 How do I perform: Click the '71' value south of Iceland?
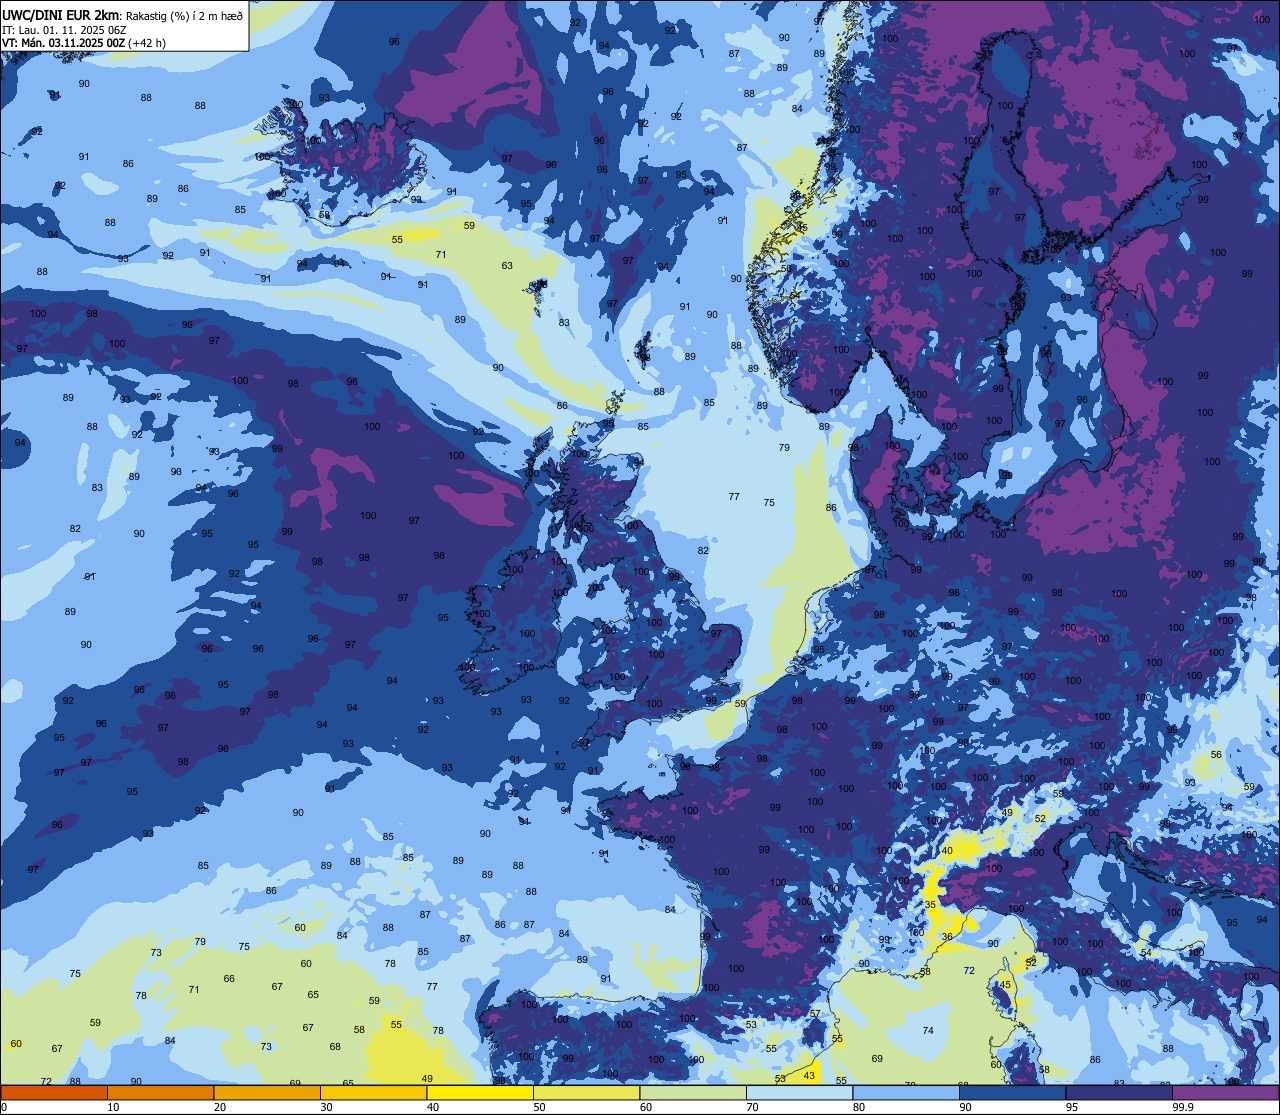click(441, 255)
